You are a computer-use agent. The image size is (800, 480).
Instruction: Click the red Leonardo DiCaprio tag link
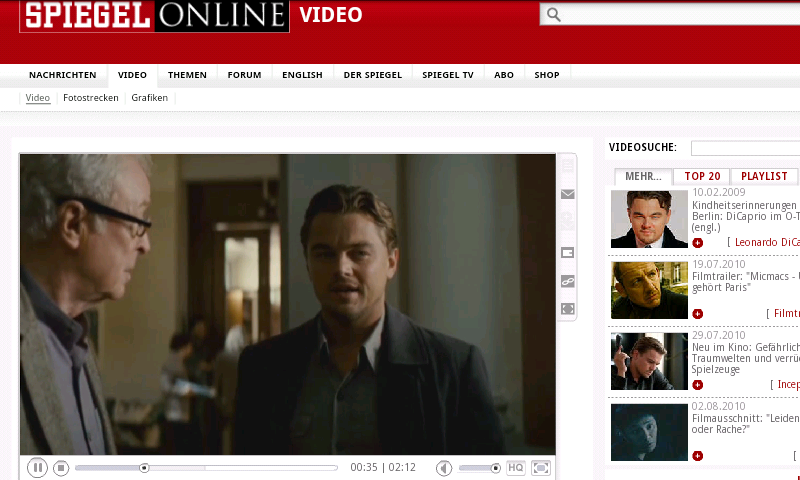pyautogui.click(x=767, y=242)
